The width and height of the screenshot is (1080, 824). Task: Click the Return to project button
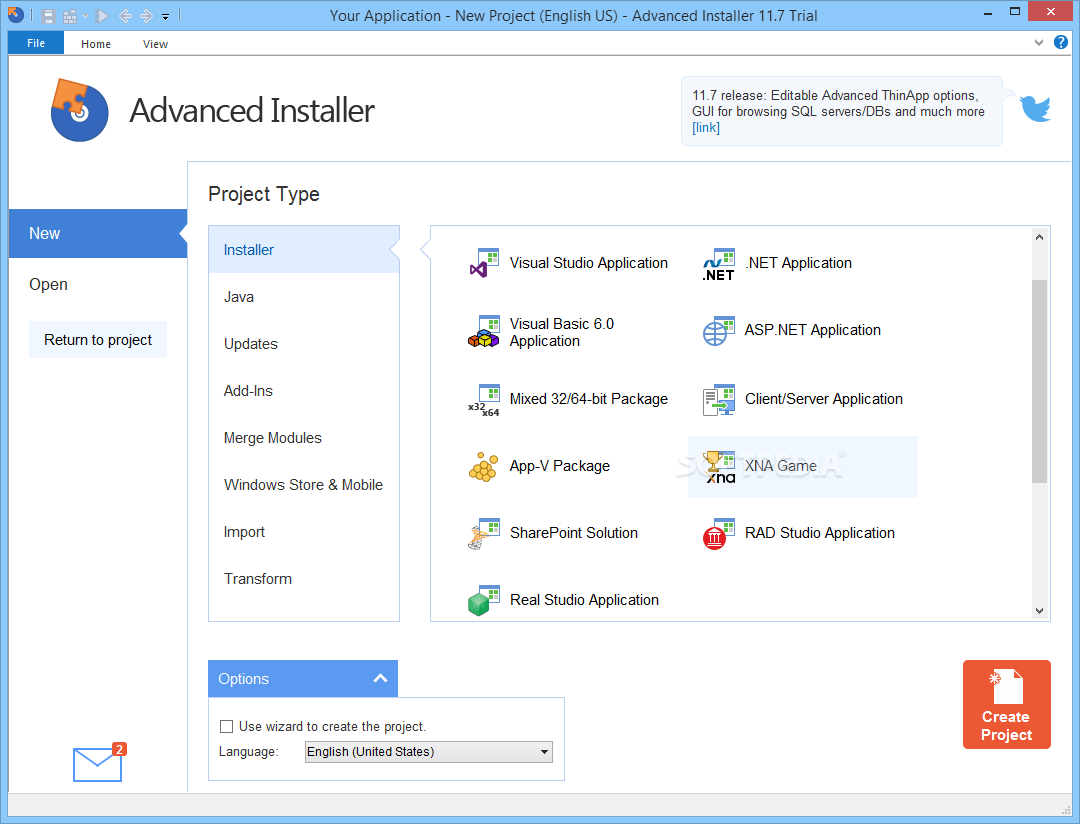tap(98, 340)
